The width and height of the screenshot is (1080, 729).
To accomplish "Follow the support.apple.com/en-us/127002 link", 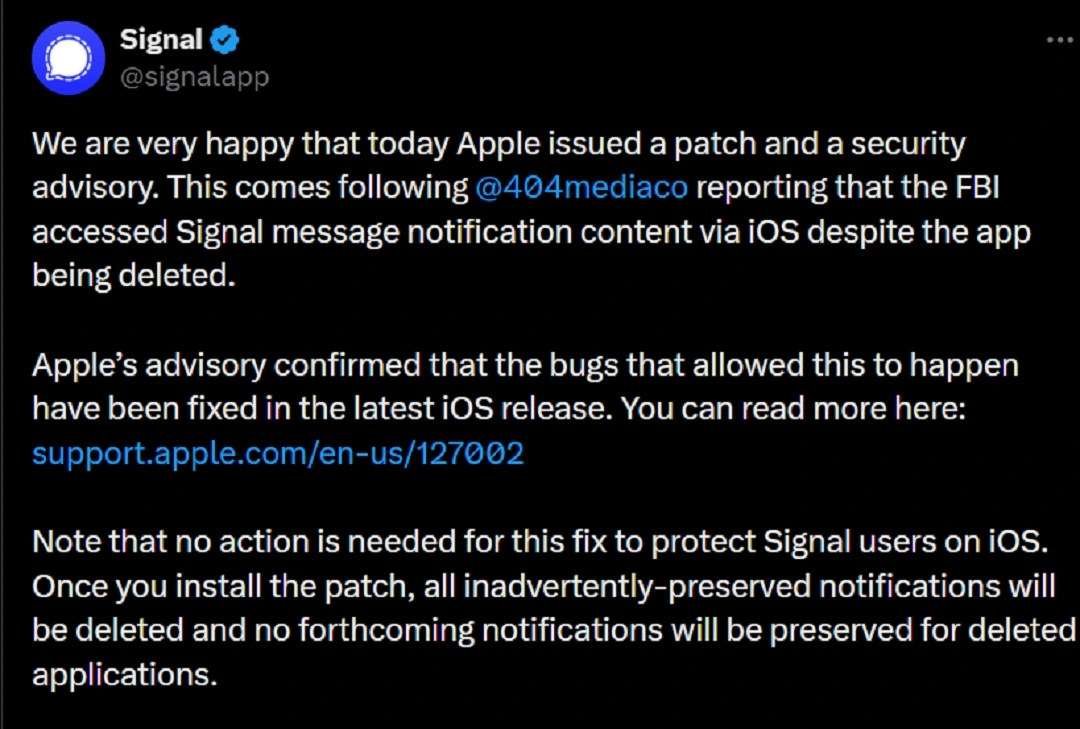I will (x=277, y=453).
